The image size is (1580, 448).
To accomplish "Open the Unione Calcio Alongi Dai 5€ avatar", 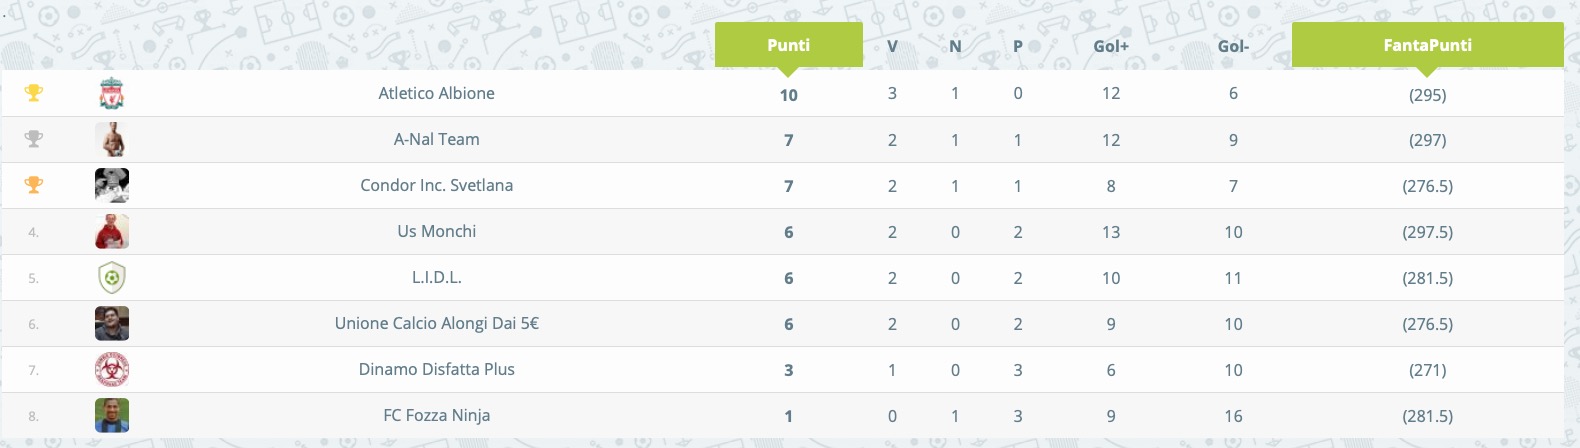I will (x=112, y=323).
